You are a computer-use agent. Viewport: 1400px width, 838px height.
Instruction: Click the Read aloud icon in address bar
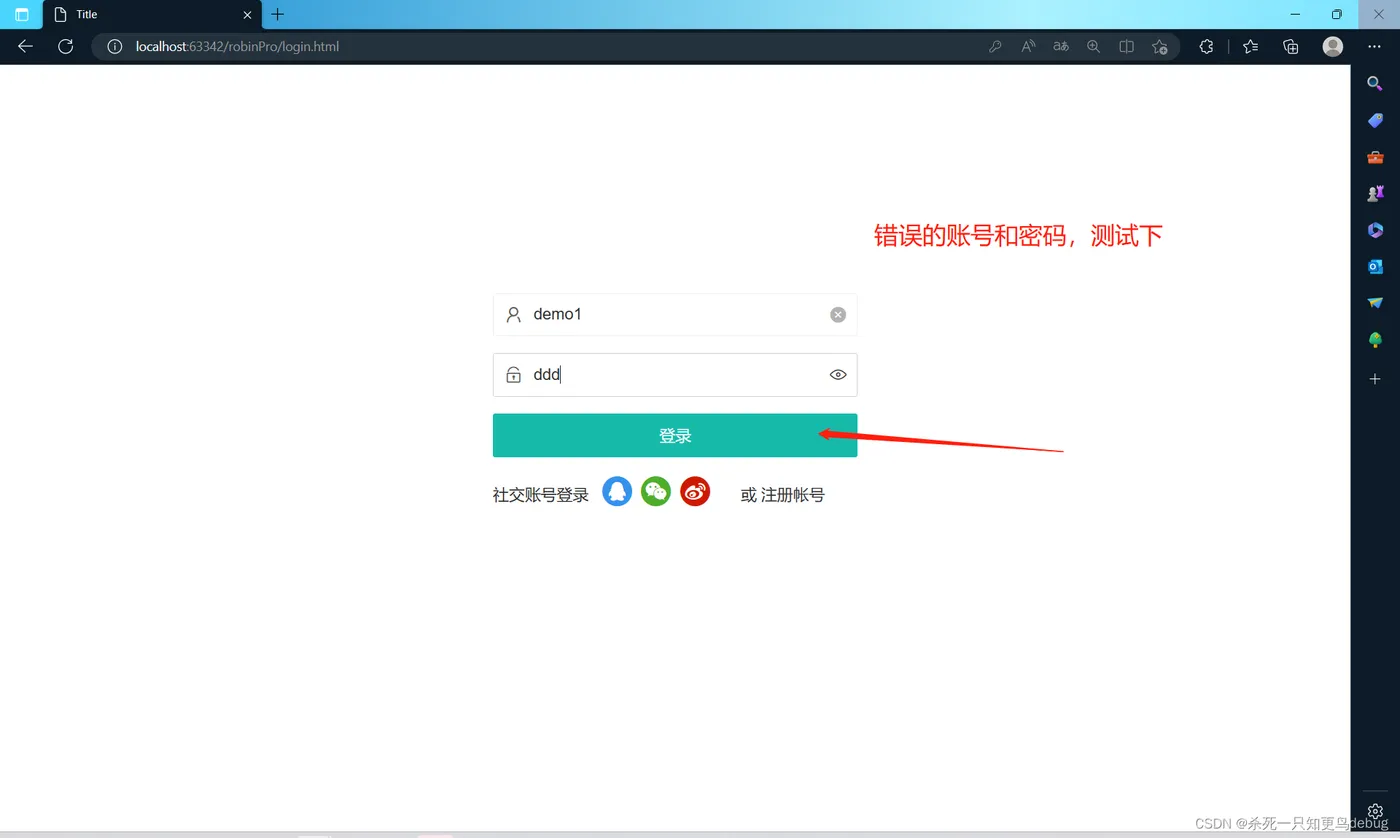click(1028, 46)
